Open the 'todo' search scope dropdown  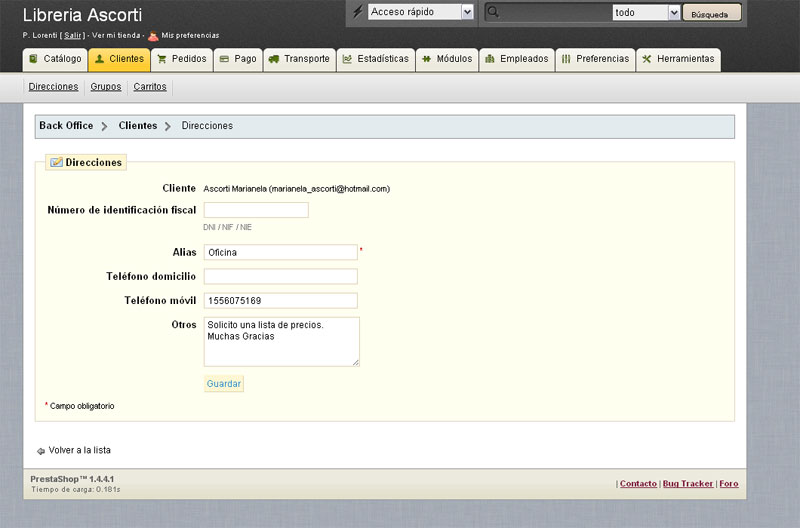coord(646,12)
